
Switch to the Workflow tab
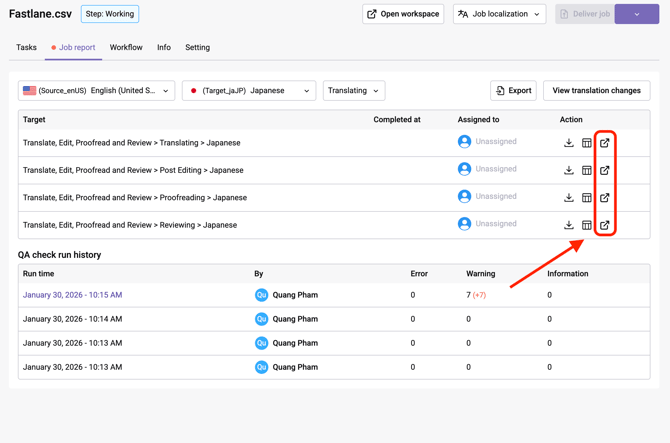coord(126,47)
